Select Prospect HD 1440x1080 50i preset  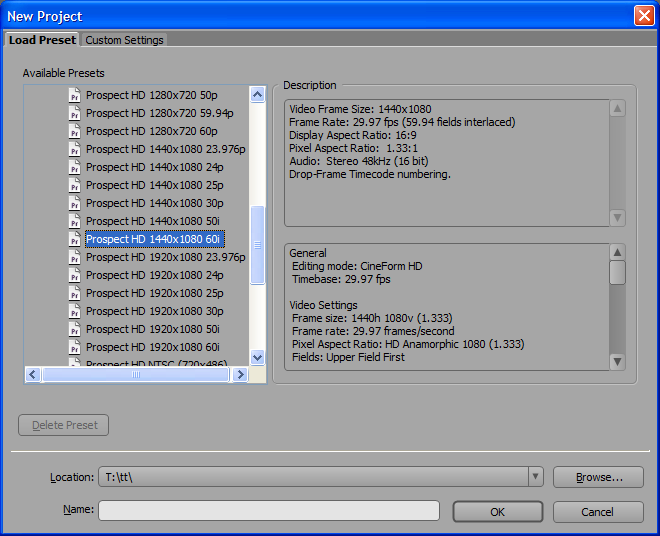[153, 221]
